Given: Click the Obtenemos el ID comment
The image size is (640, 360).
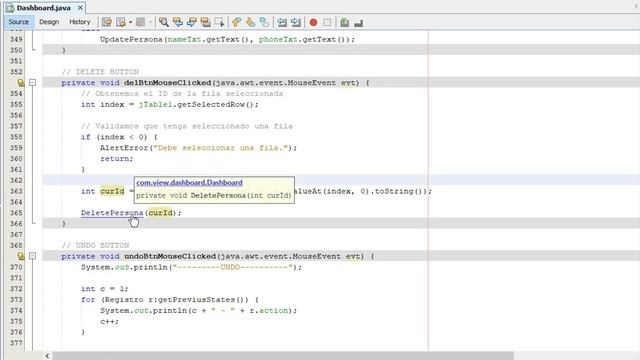Looking at the screenshot, I should [182, 93].
